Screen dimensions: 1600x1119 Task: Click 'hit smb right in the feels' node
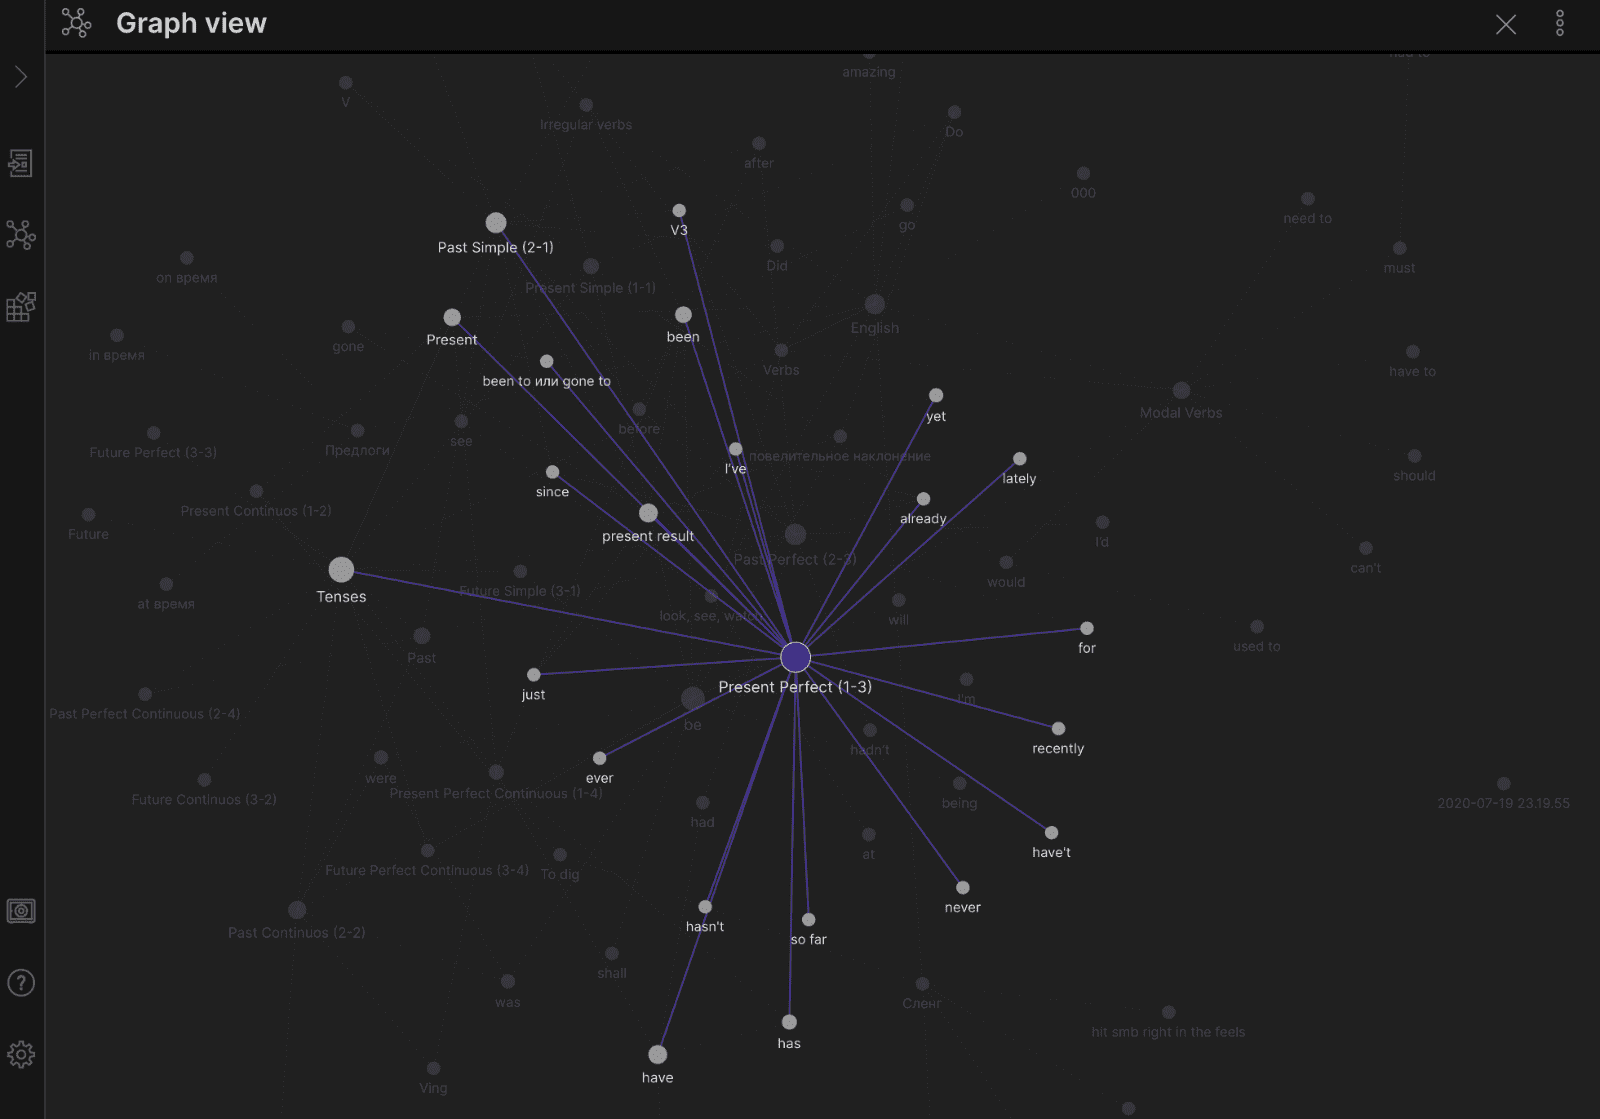(x=1168, y=1013)
